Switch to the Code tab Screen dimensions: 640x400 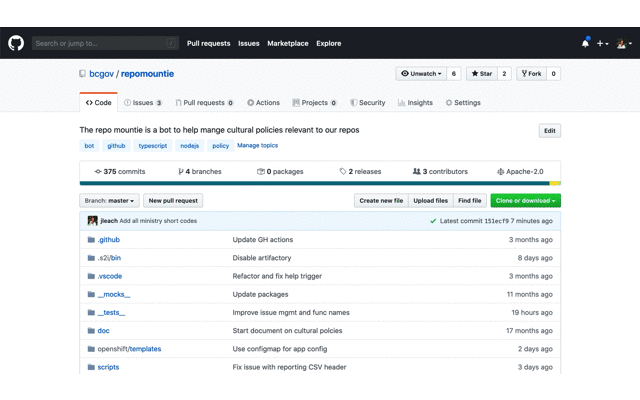[98, 102]
